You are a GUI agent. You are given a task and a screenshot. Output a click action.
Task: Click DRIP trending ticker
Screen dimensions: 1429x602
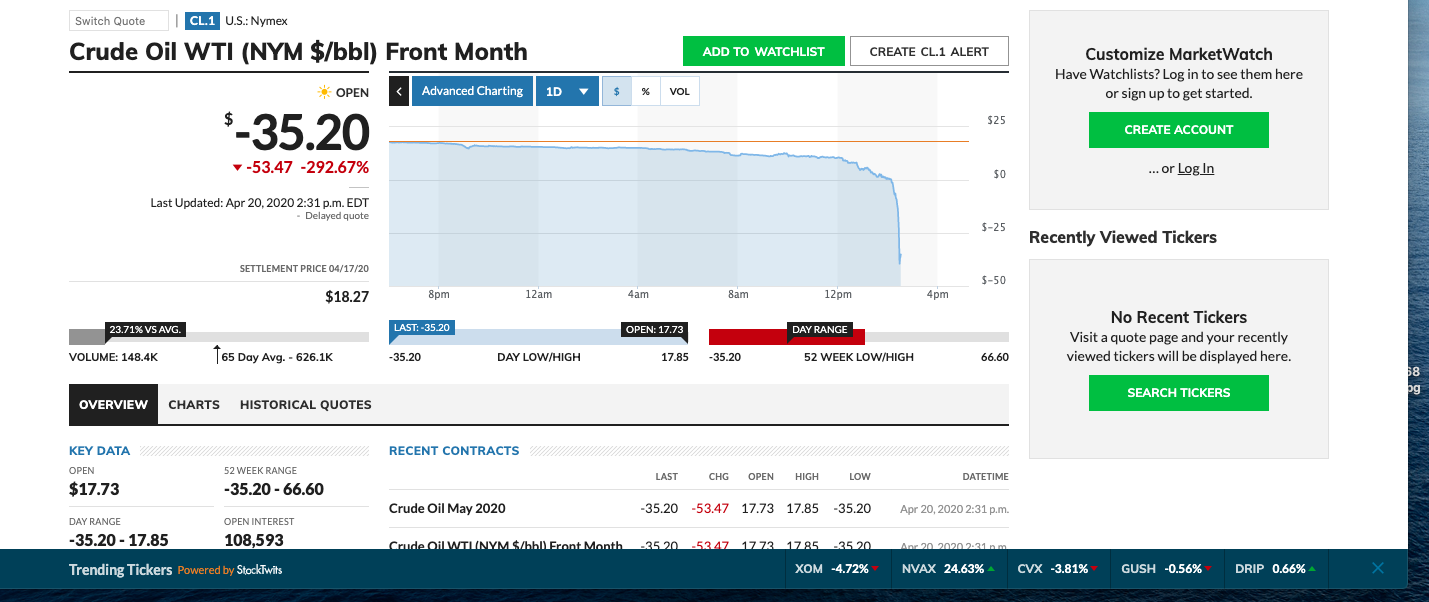1276,568
